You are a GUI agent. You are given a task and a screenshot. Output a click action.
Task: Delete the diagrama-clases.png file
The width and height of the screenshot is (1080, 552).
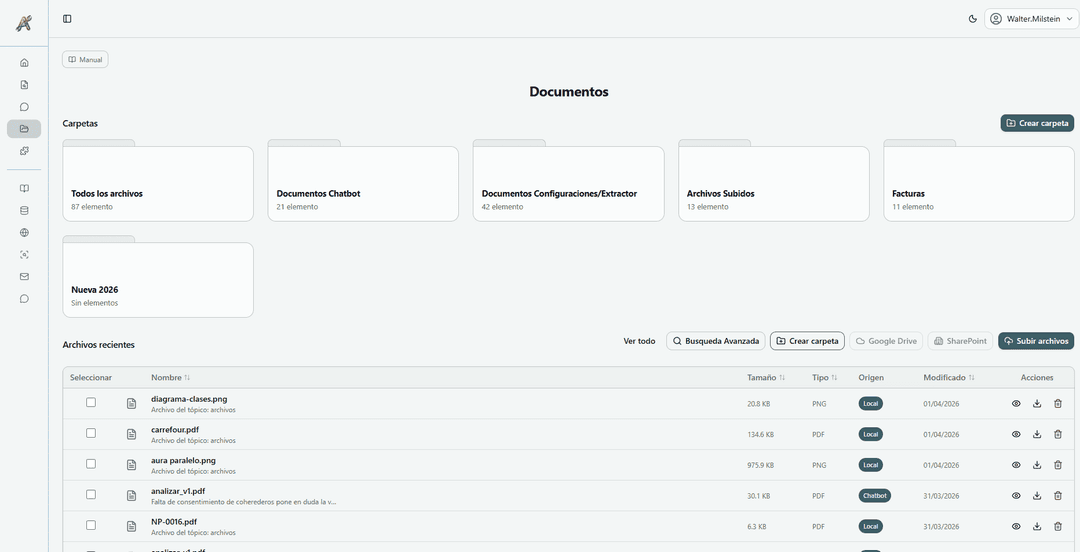pyautogui.click(x=1058, y=404)
